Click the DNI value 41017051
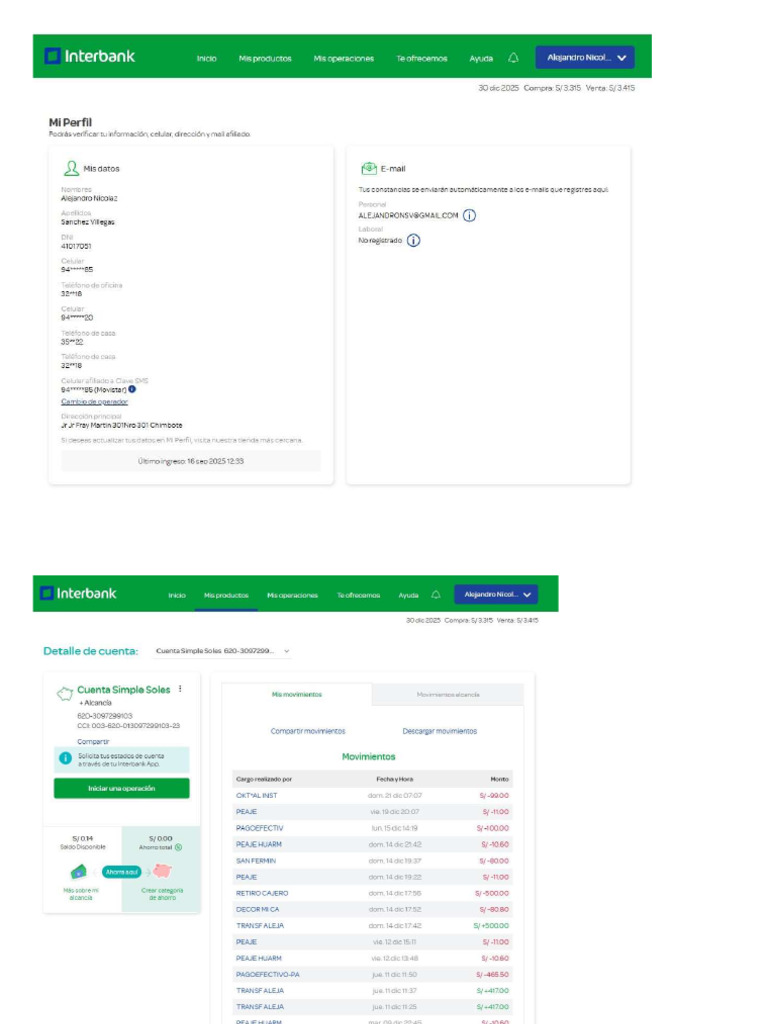768x1024 pixels. tap(76, 246)
